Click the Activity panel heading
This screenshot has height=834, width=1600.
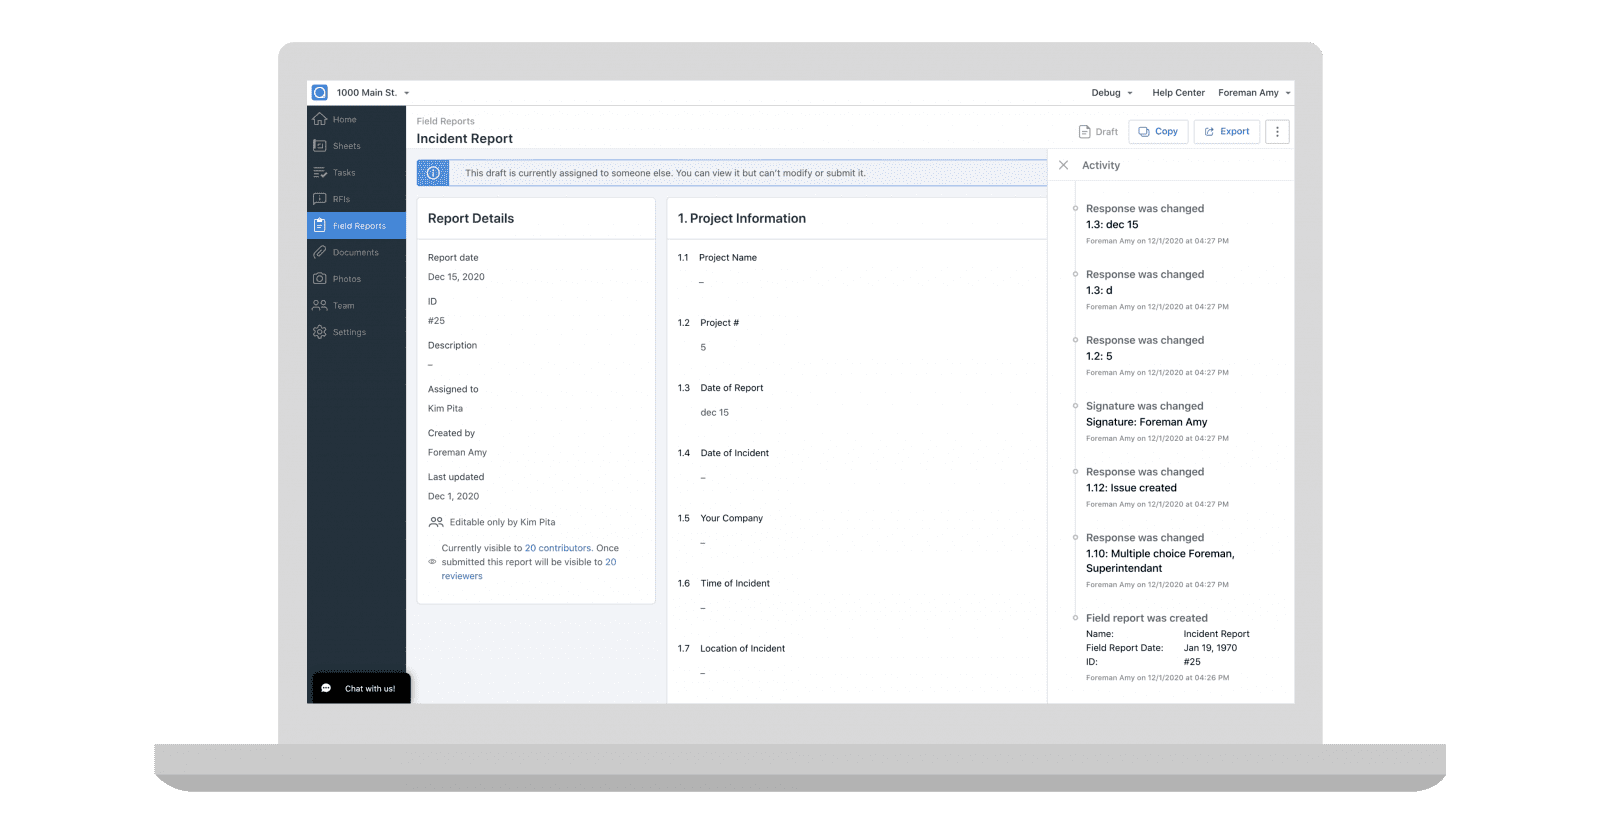tap(1101, 166)
